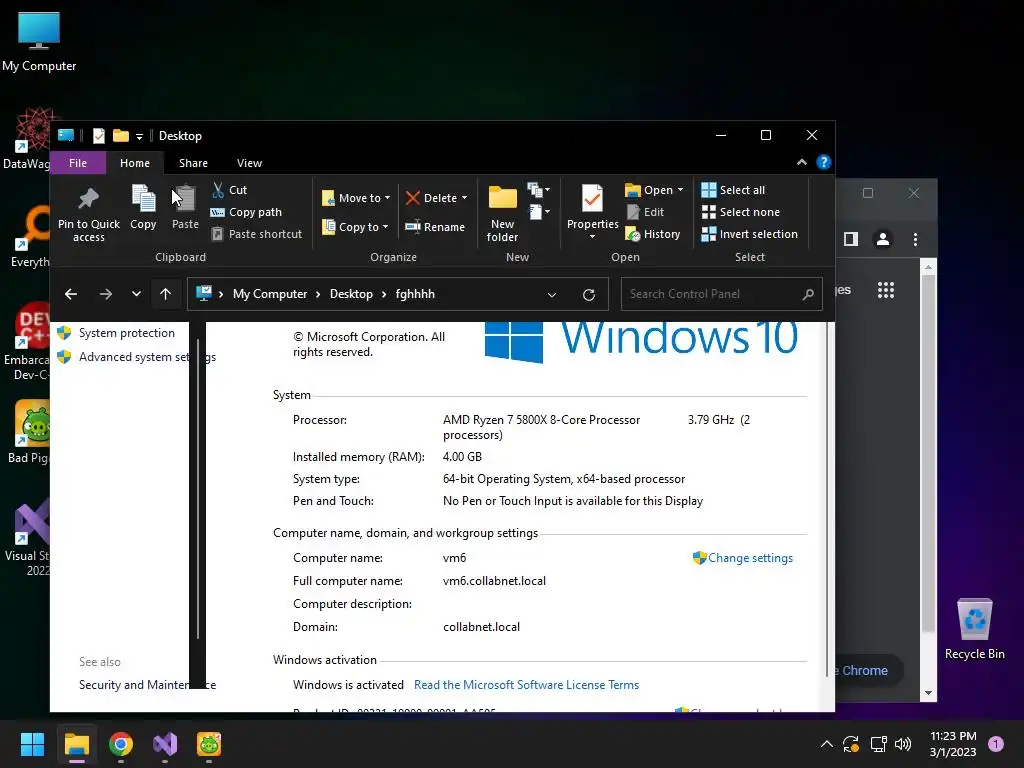The image size is (1024, 768).
Task: Click Select all in ribbon
Action: [733, 190]
